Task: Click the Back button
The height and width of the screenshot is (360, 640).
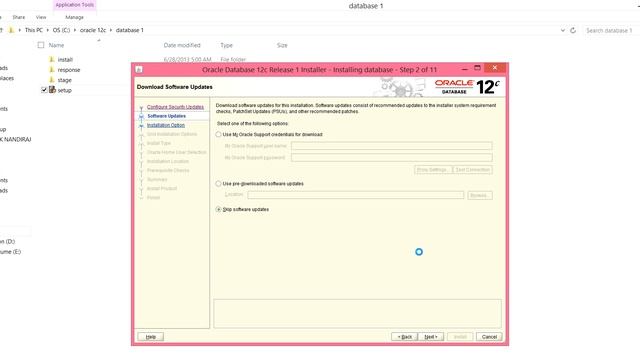Action: point(404,337)
